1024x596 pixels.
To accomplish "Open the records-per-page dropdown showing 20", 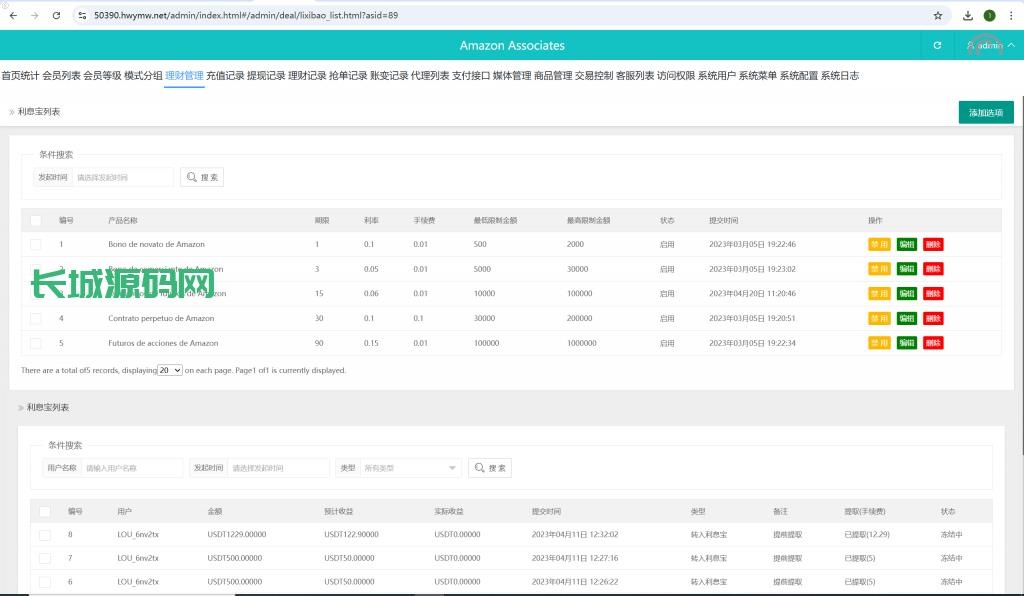I will pos(170,370).
